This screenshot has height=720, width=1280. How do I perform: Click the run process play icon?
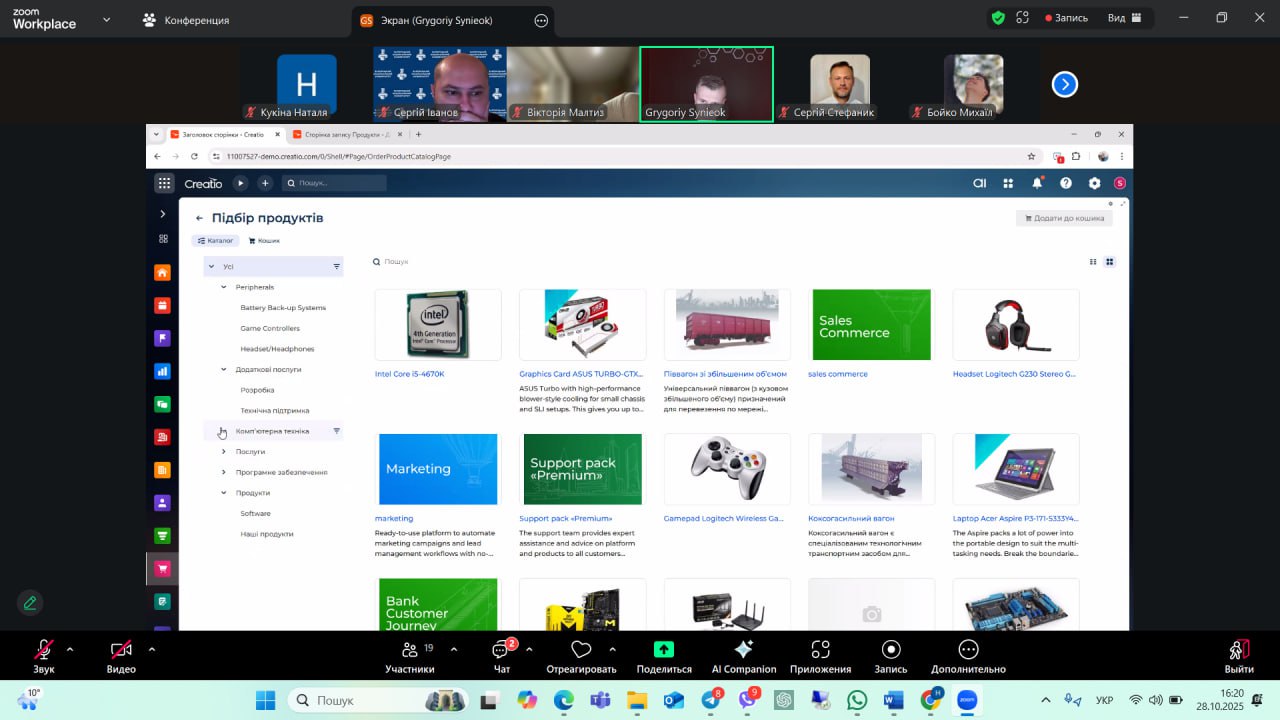240,183
